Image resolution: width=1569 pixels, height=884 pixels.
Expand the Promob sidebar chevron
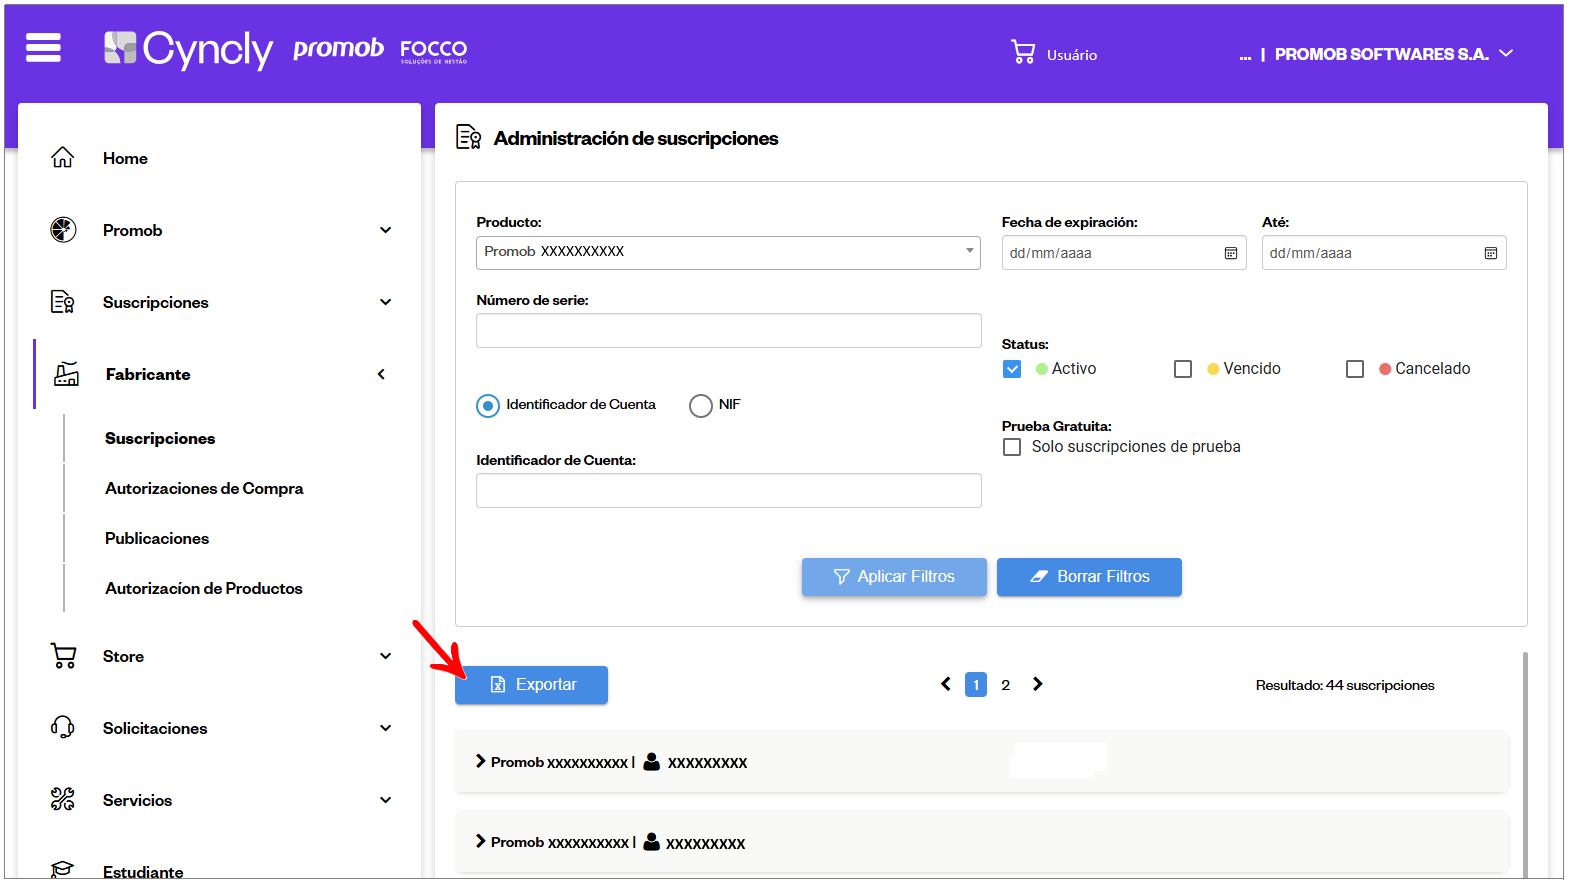[386, 230]
